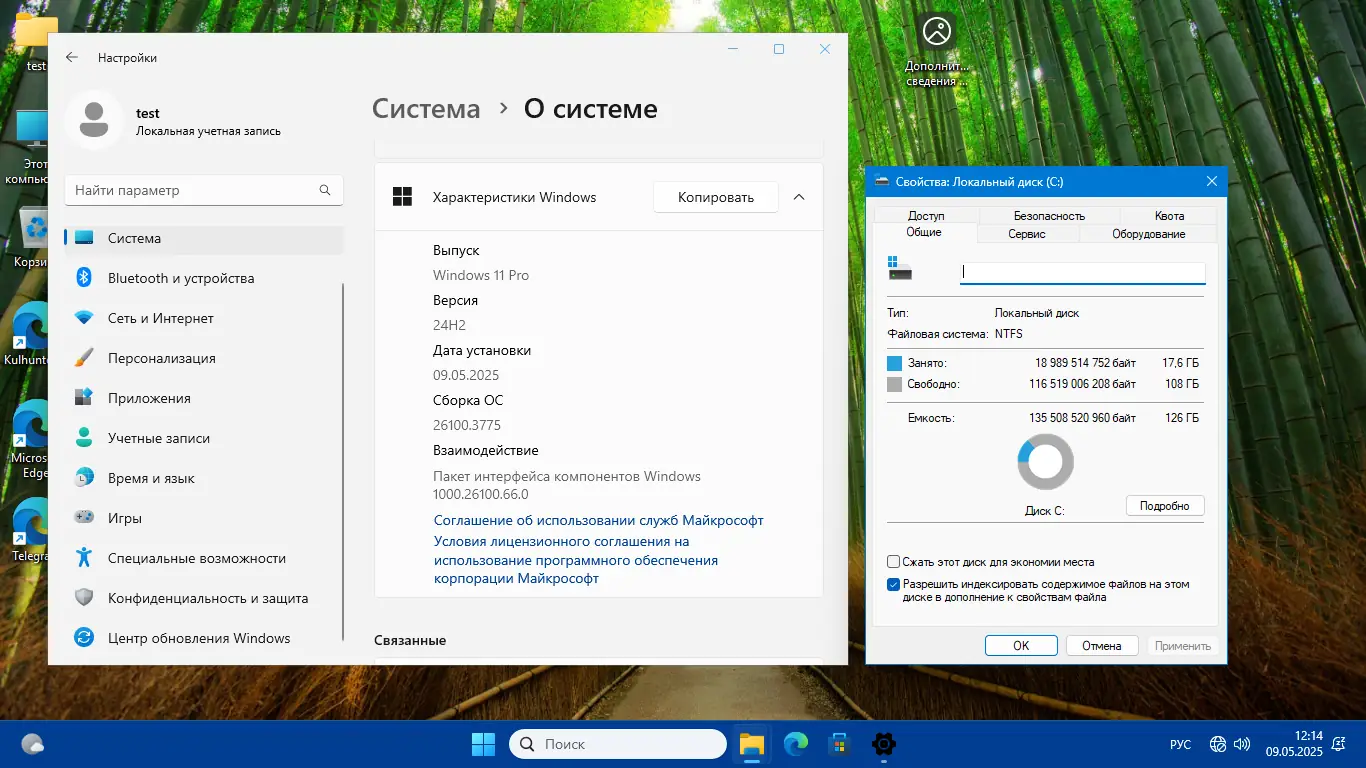Click File Explorer icon in taskbar

pyautogui.click(x=751, y=744)
